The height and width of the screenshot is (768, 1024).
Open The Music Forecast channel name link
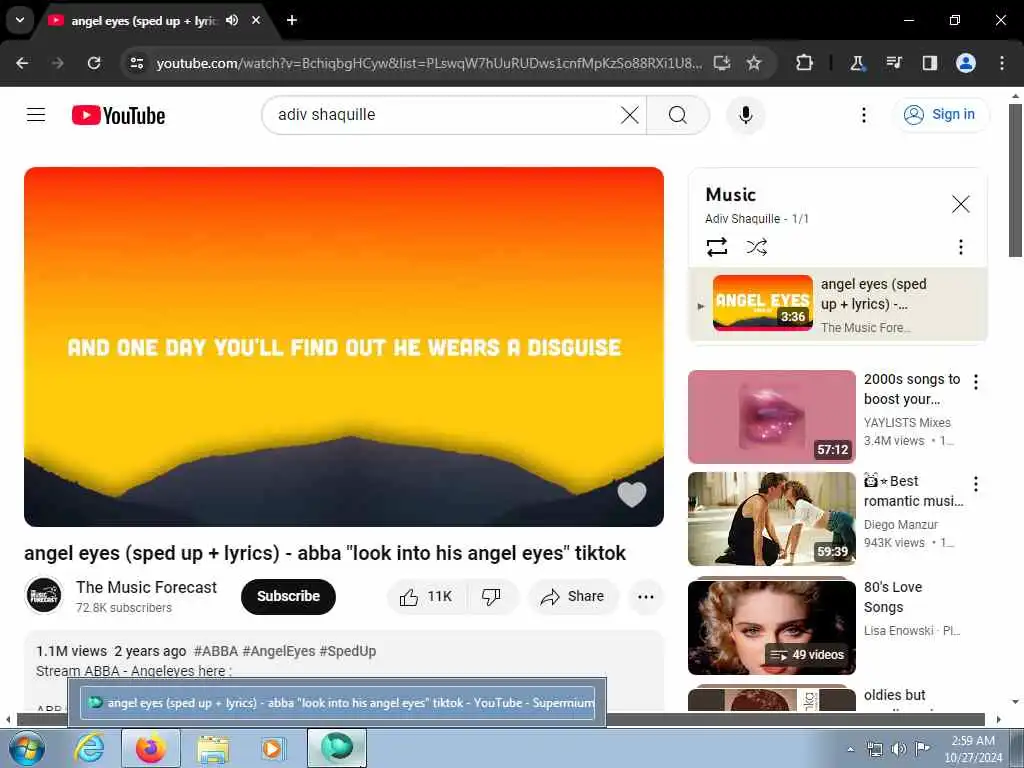[146, 587]
